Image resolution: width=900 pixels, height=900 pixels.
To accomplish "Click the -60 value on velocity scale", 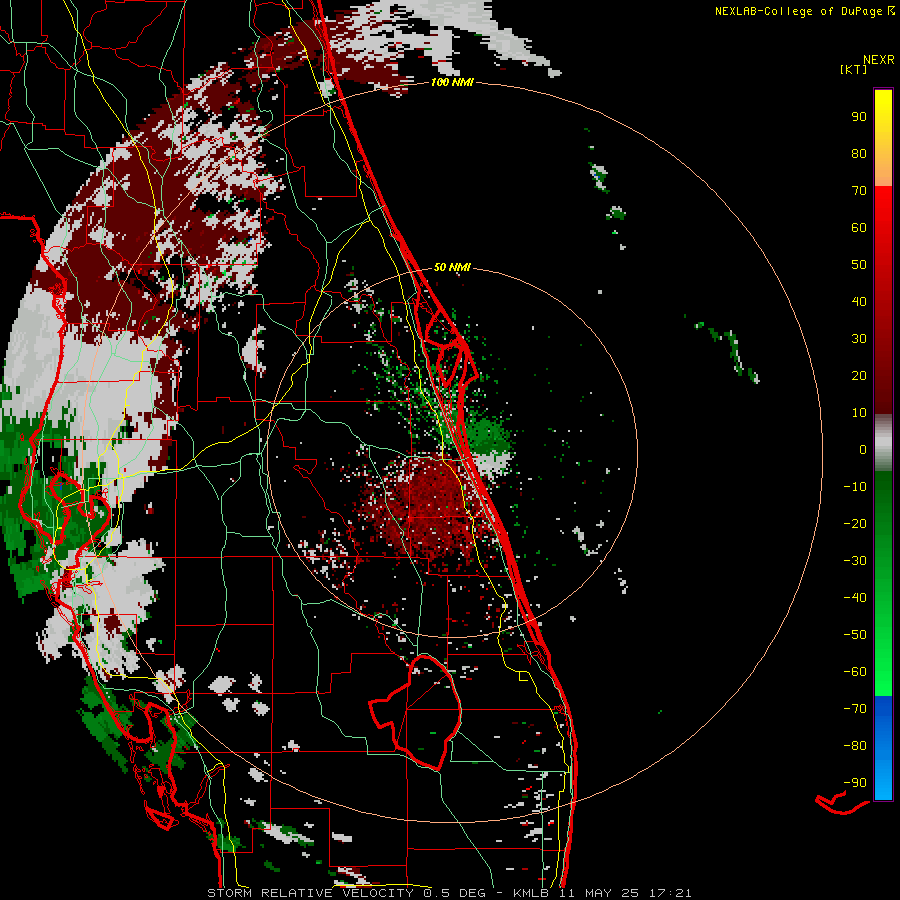I will tap(855, 672).
